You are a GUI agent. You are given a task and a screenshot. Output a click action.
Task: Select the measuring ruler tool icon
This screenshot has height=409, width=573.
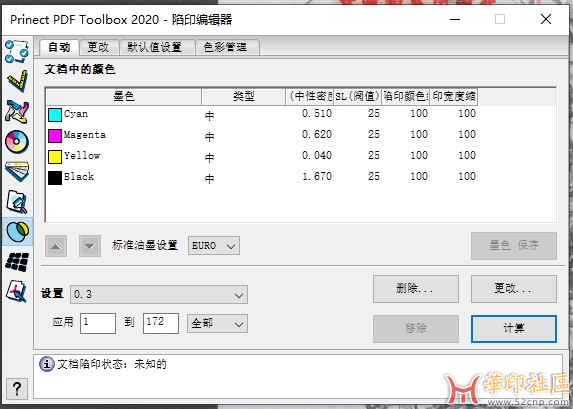tap(17, 81)
